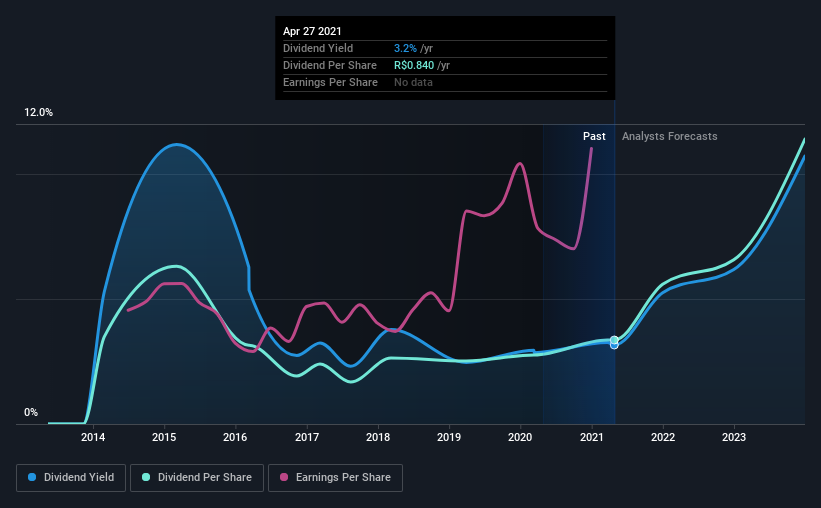Click the Analysts Forecasts label
Viewport: 821px width, 508px height.
[x=670, y=136]
